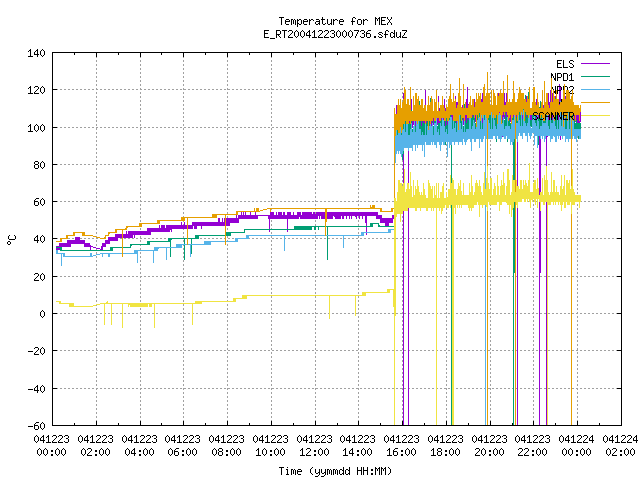Click the ELS legend label
640x480 pixels.
pos(565,64)
